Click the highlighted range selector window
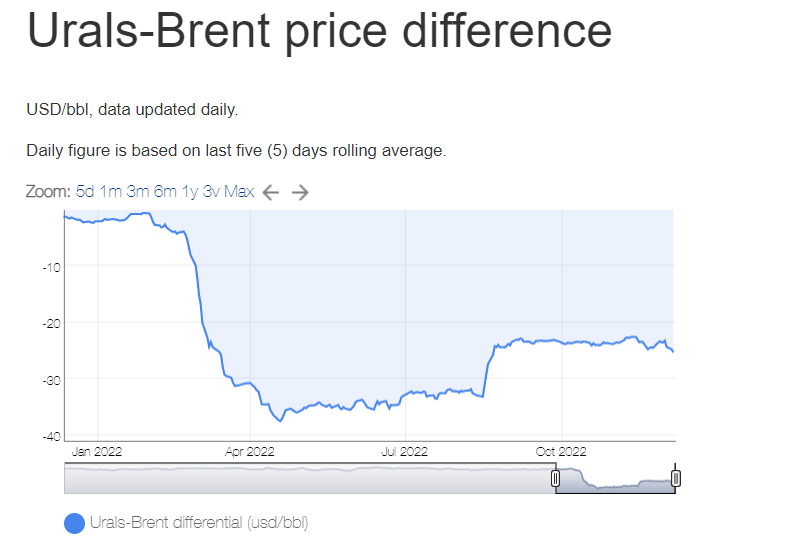This screenshot has width=797, height=549. tap(615, 480)
